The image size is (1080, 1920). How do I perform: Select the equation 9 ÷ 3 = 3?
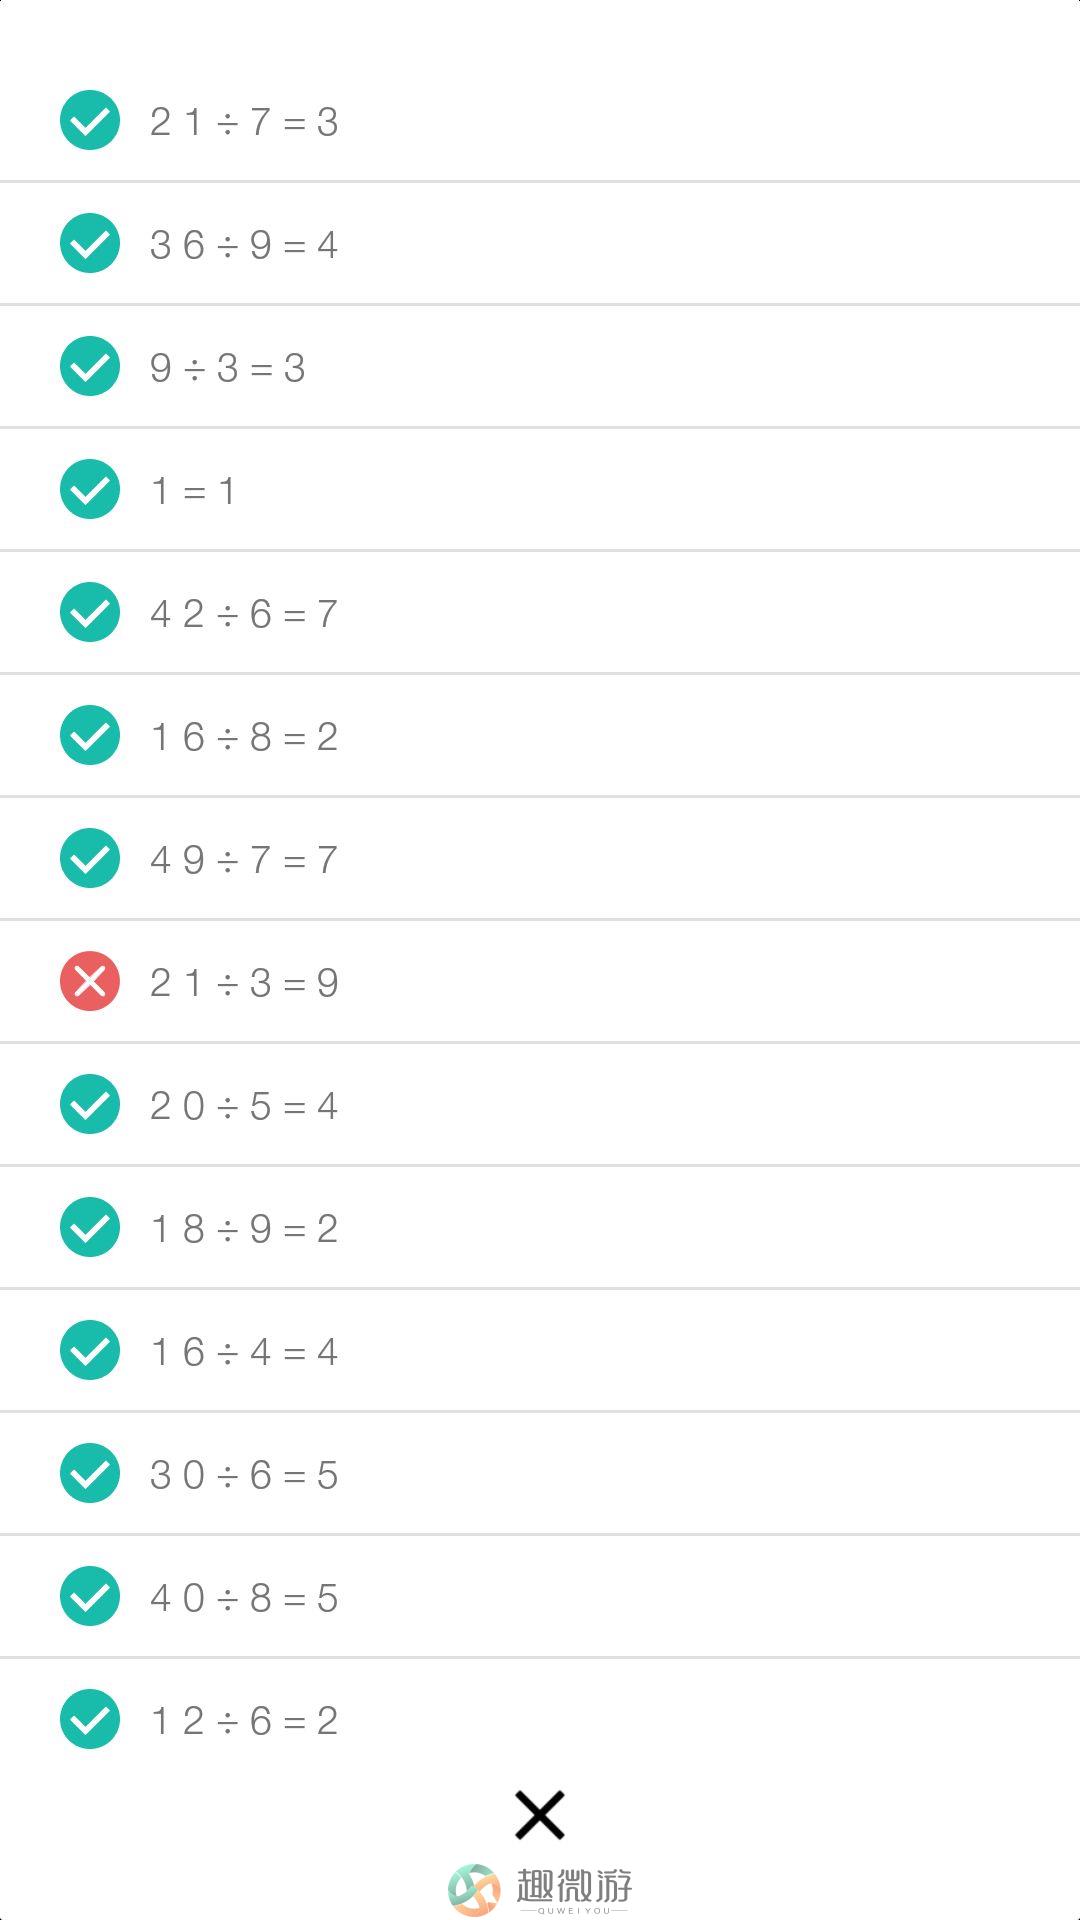(540, 366)
